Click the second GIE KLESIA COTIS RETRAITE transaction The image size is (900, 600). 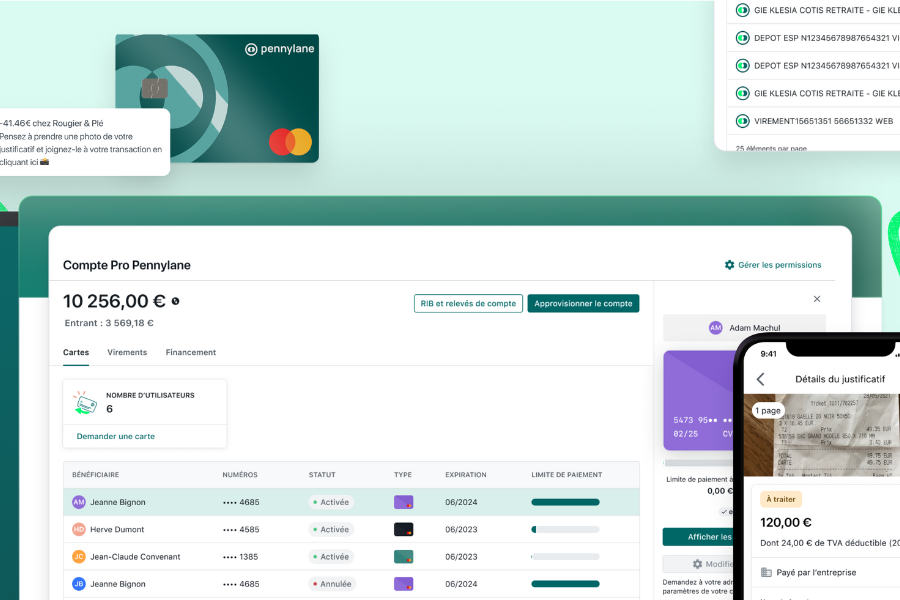(814, 93)
